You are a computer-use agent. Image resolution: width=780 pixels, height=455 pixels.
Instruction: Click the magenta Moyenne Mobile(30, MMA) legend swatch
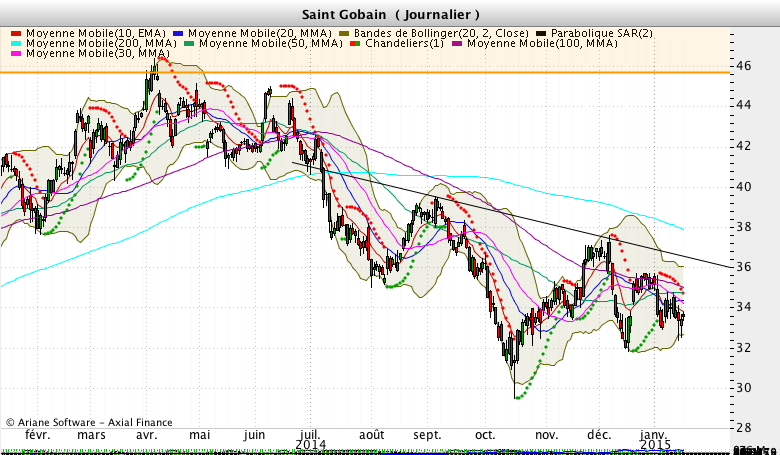[16, 53]
